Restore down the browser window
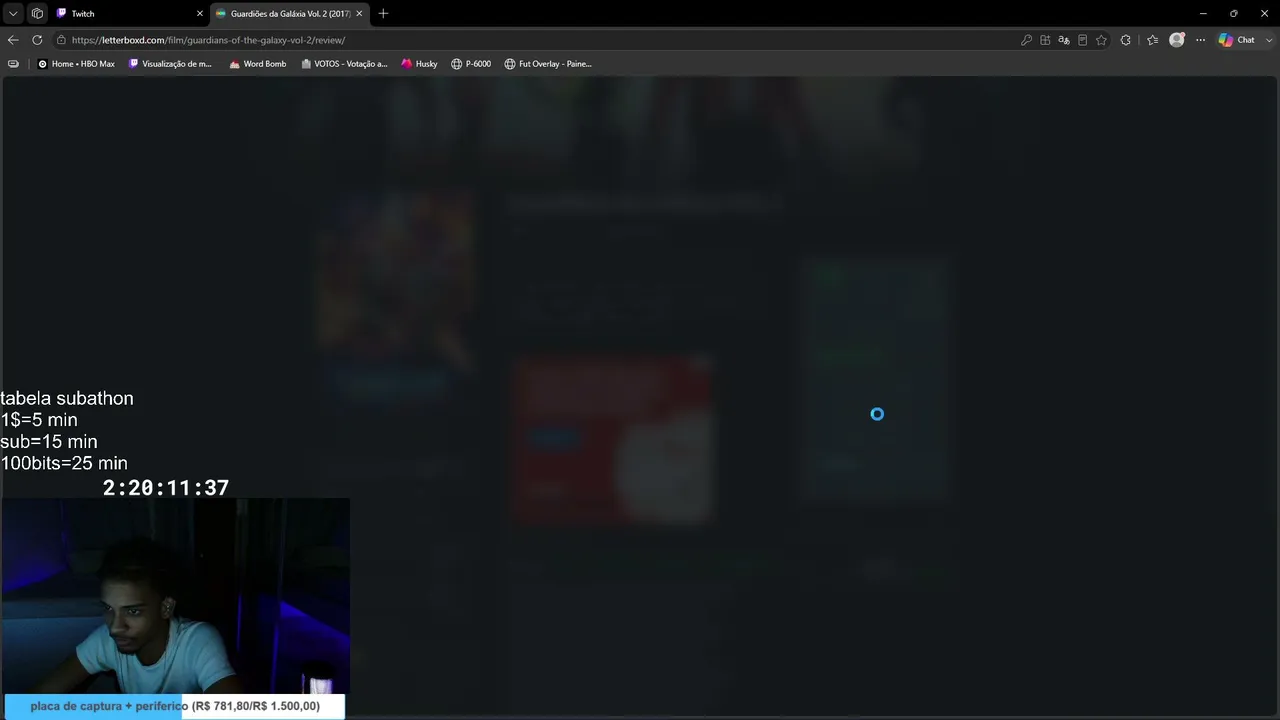This screenshot has height=720, width=1280. tap(1234, 13)
